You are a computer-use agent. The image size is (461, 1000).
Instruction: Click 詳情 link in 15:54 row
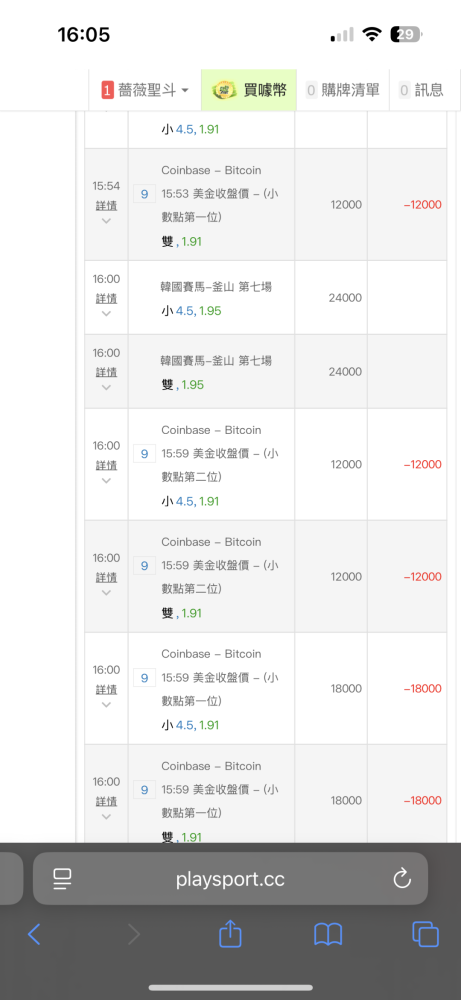click(106, 205)
